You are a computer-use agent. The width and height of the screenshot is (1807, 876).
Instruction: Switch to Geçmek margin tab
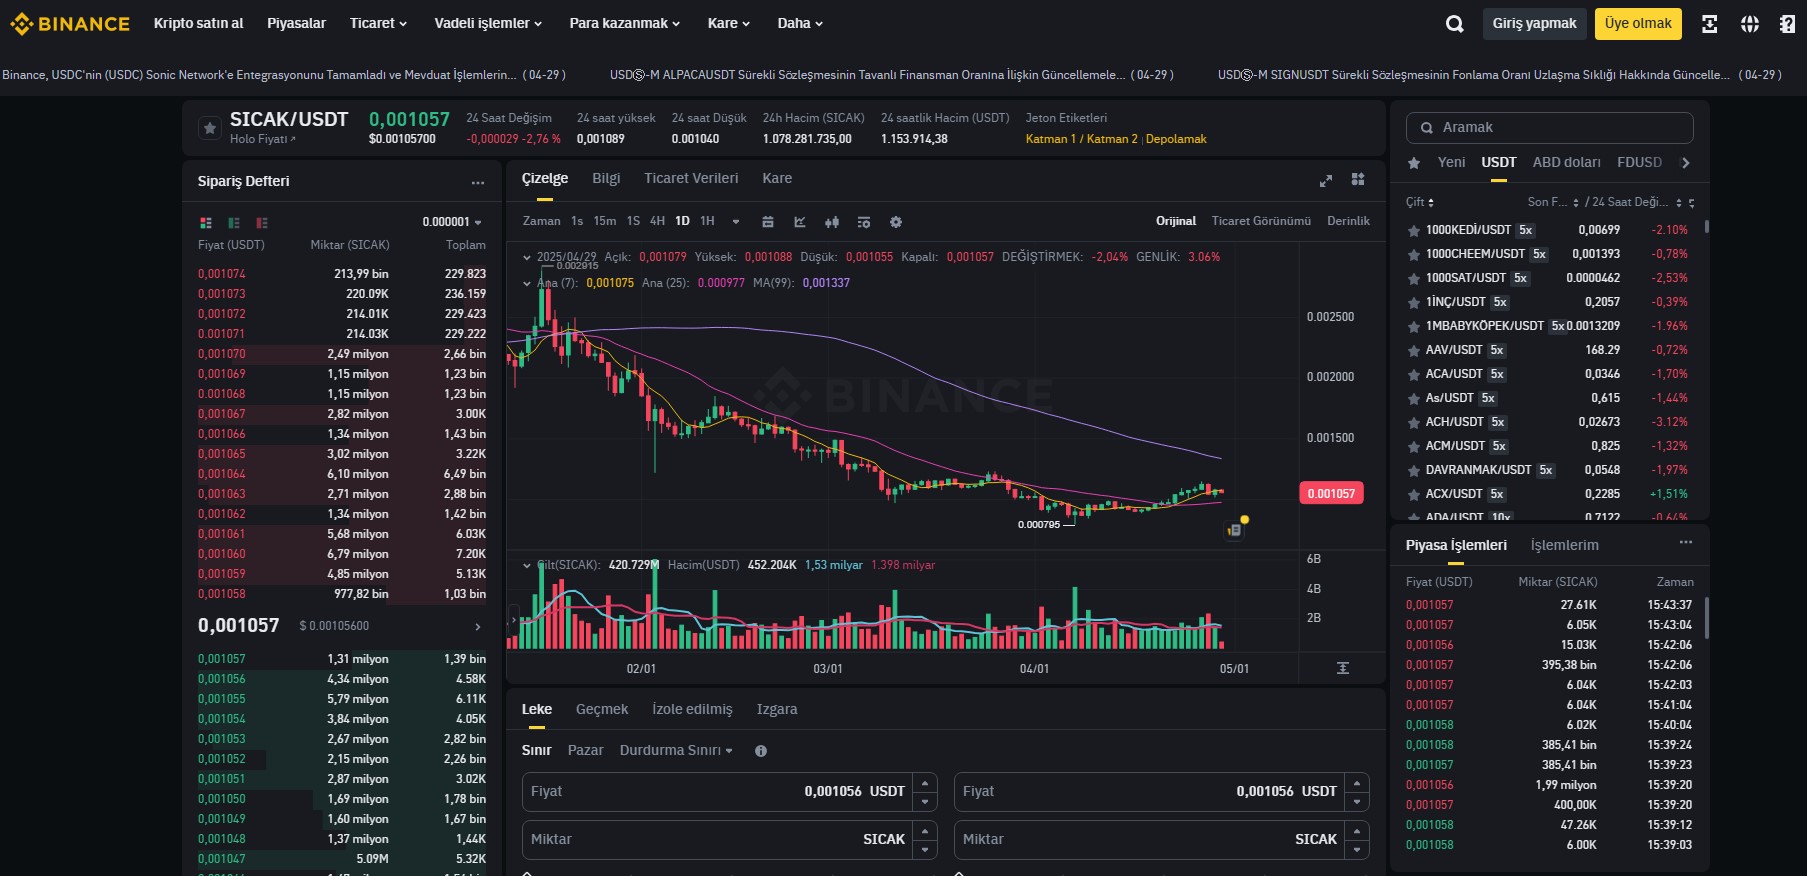click(x=602, y=709)
